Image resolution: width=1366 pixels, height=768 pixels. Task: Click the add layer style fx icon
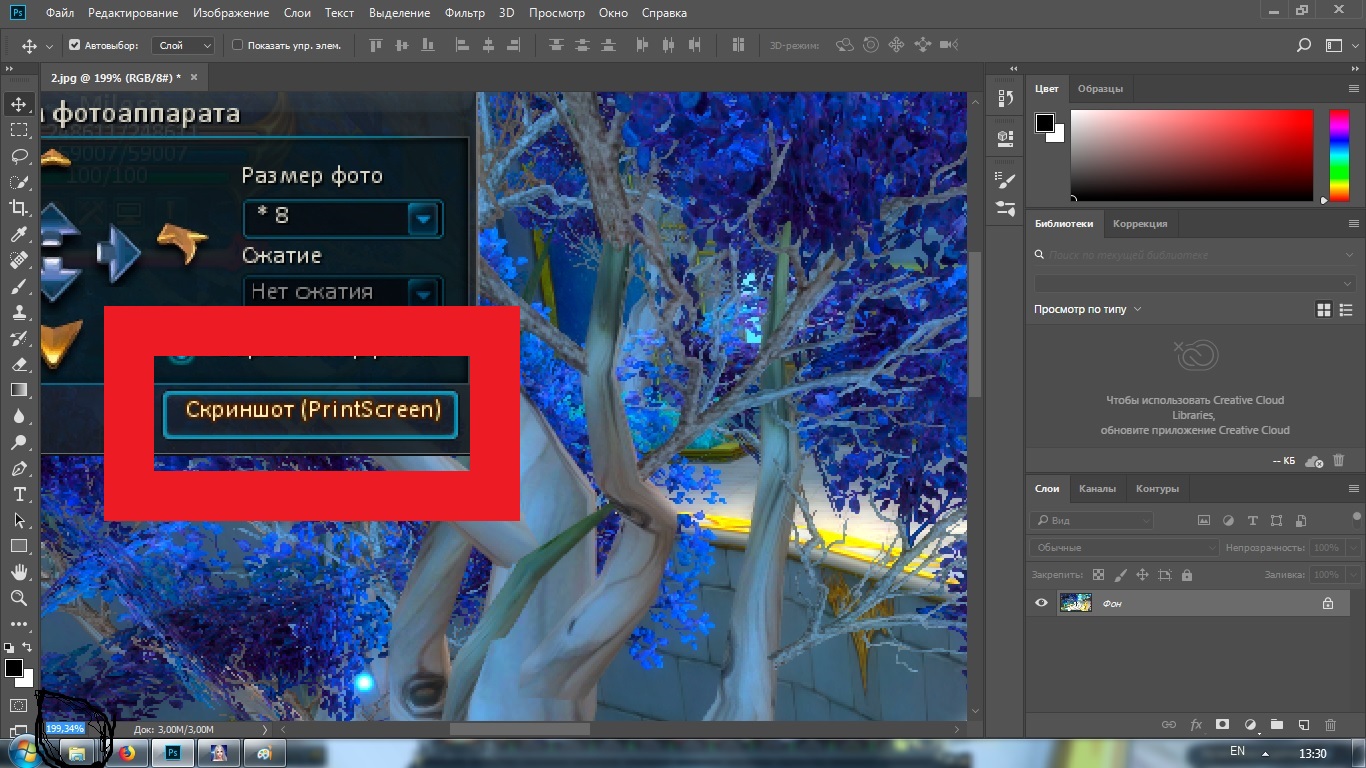pos(1195,725)
